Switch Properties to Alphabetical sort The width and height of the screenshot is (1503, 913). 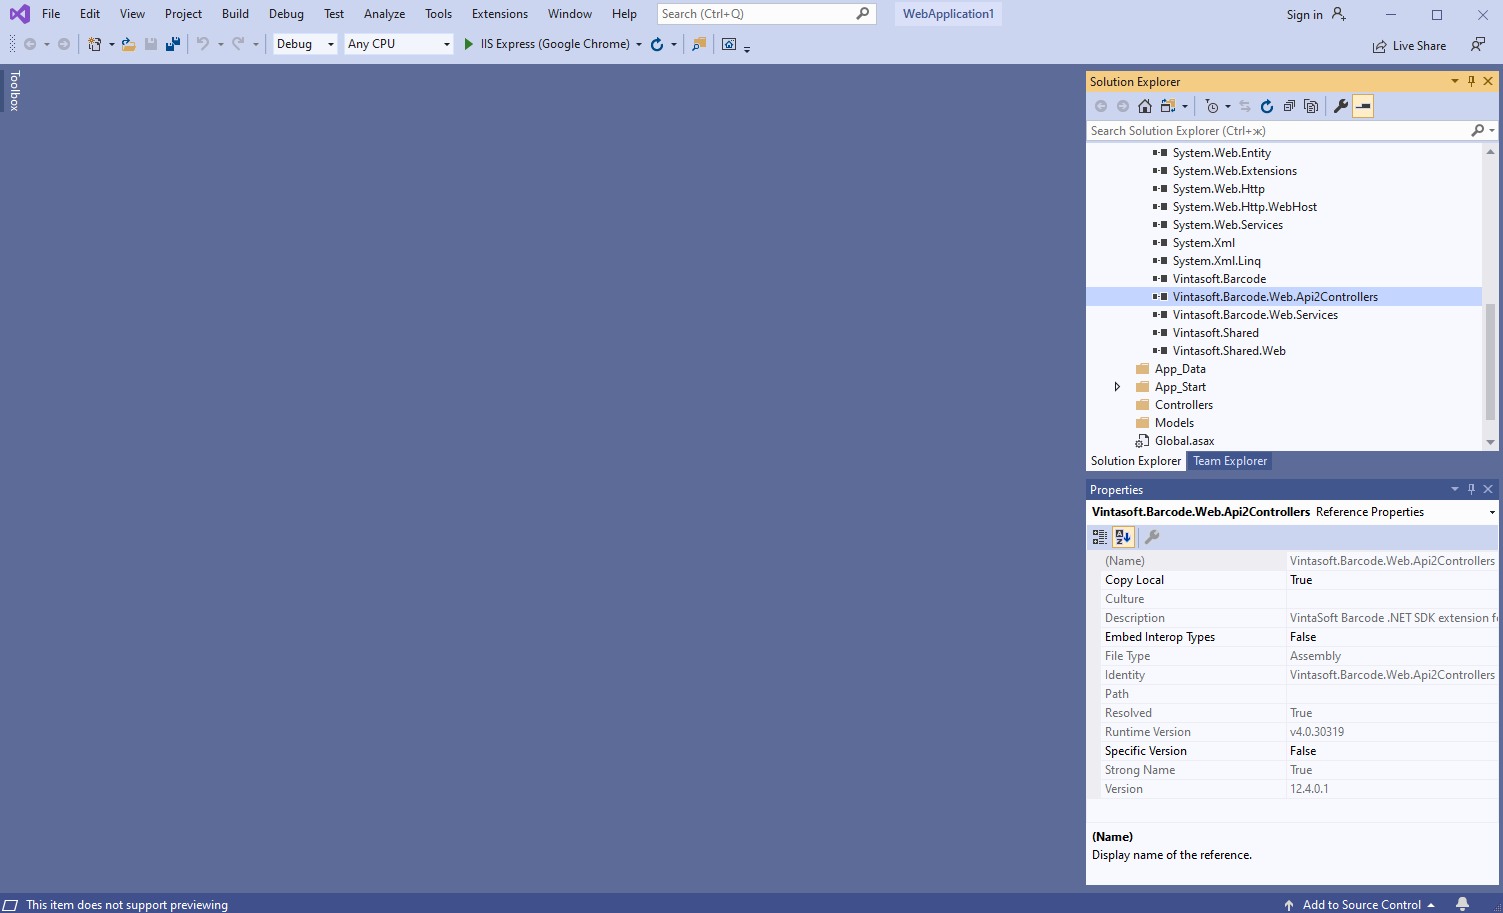[x=1123, y=537]
